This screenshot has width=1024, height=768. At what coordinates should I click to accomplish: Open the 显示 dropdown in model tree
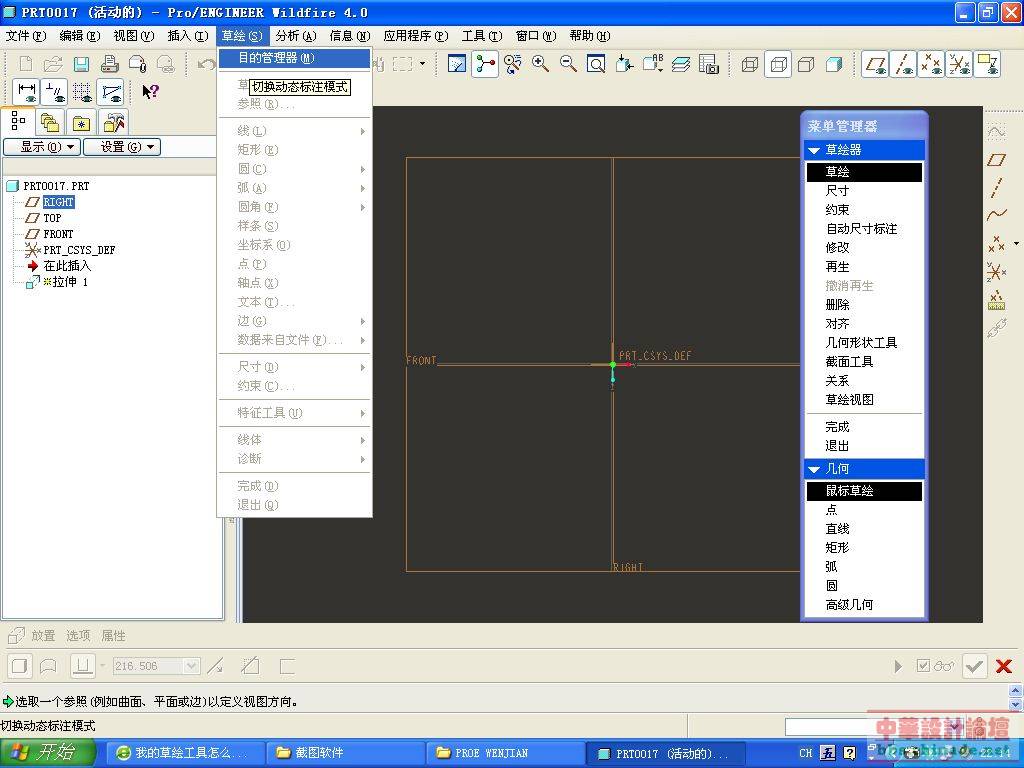click(42, 147)
